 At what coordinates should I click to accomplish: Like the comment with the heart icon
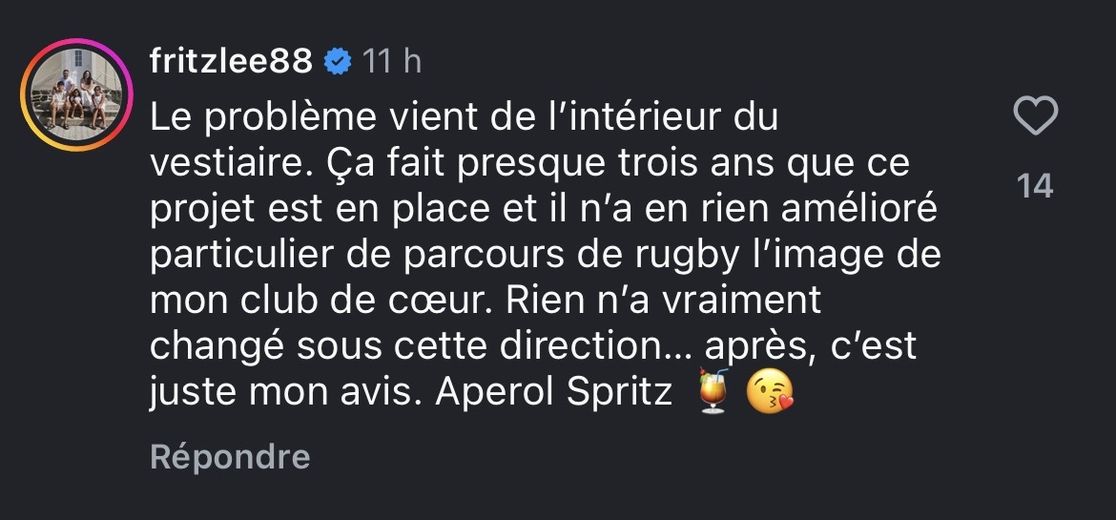1035,118
